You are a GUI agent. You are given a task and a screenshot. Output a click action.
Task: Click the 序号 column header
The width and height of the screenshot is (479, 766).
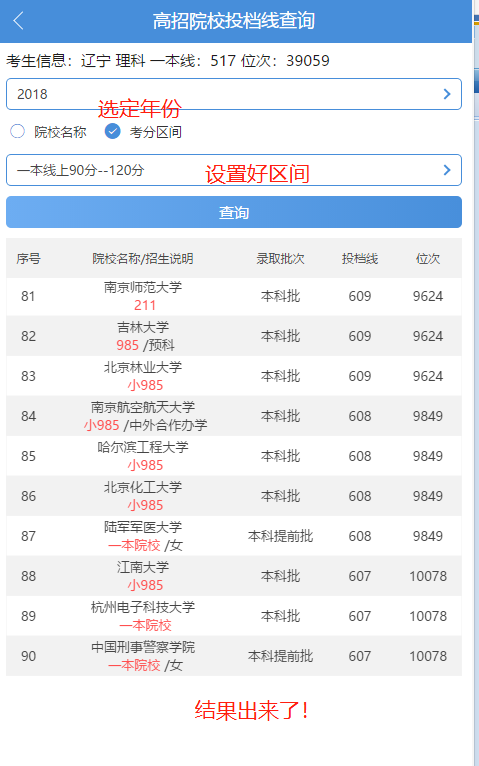(x=28, y=258)
